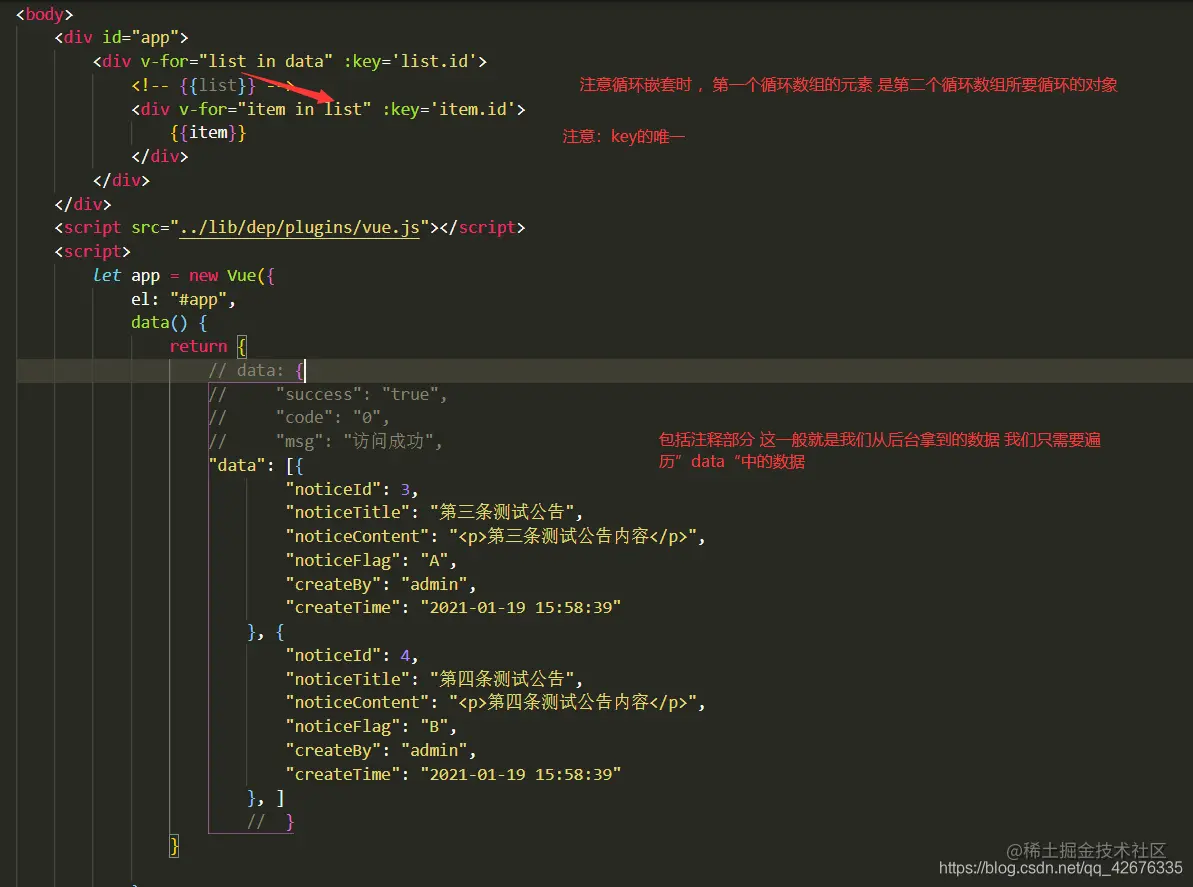Click the "noticeFlag": "A" line

coord(371,561)
